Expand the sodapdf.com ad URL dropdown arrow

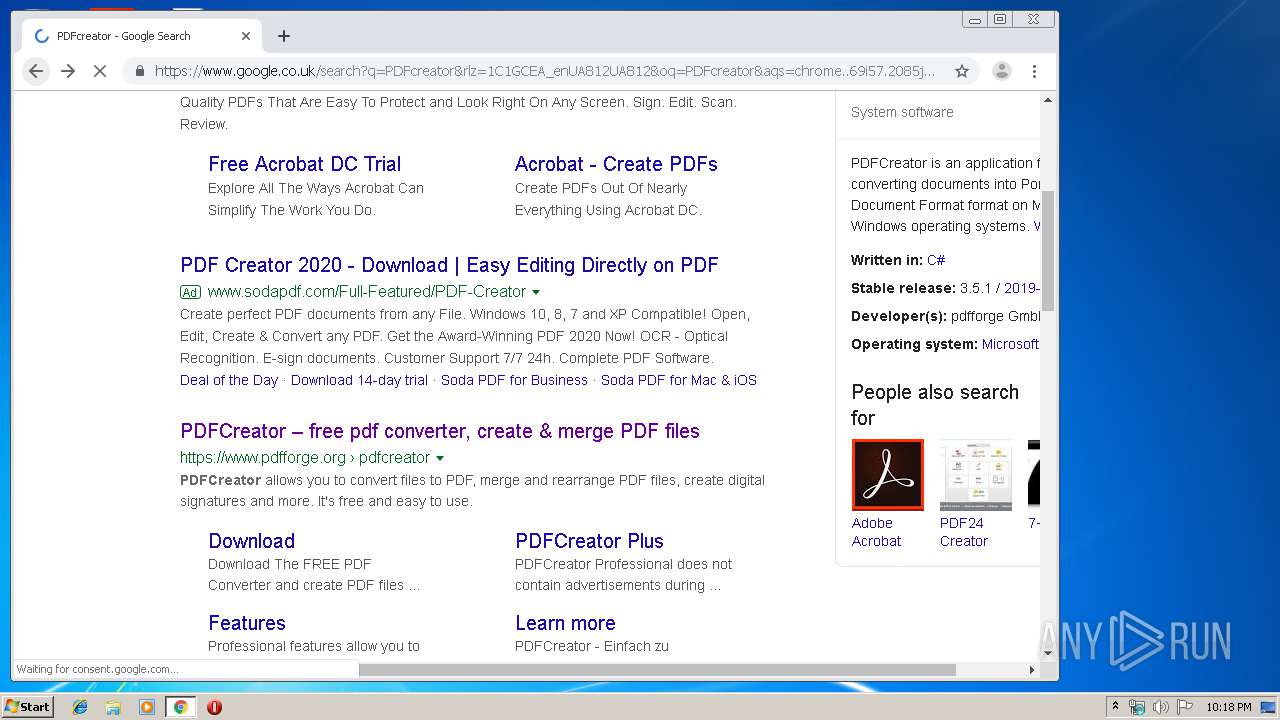536,292
